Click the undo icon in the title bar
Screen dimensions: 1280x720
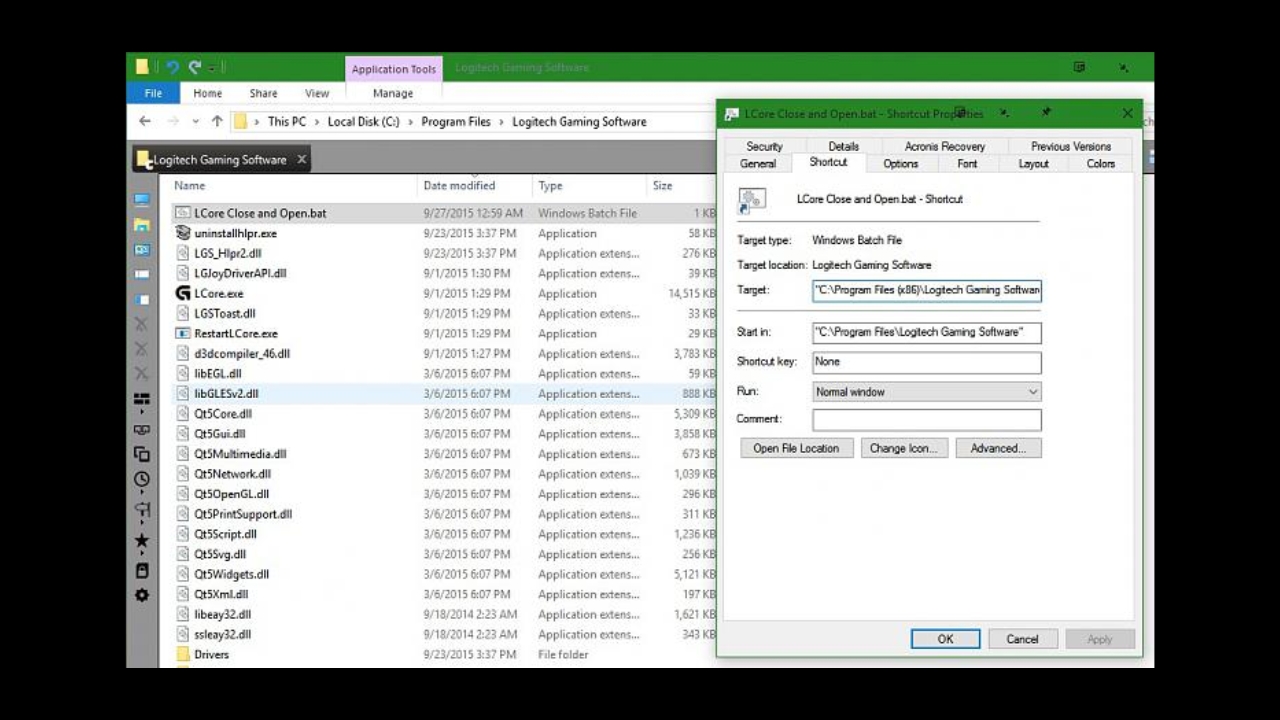click(172, 67)
